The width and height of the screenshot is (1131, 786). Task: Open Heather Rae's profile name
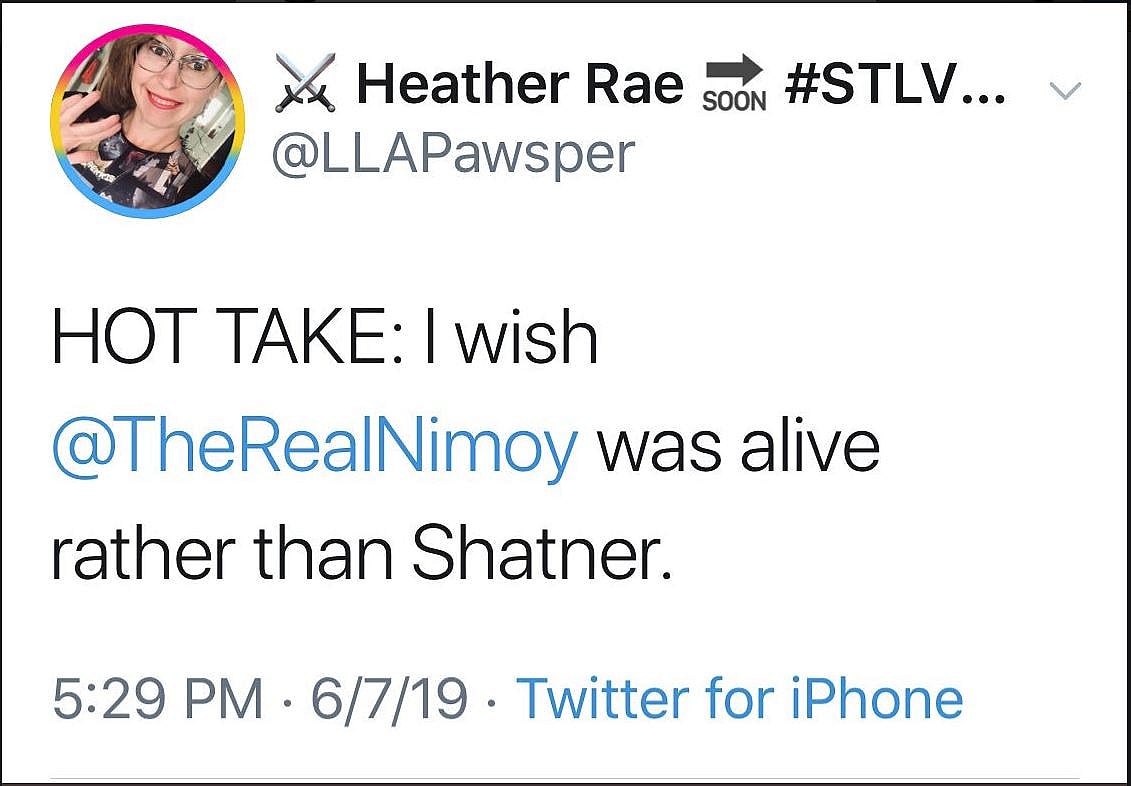point(520,85)
